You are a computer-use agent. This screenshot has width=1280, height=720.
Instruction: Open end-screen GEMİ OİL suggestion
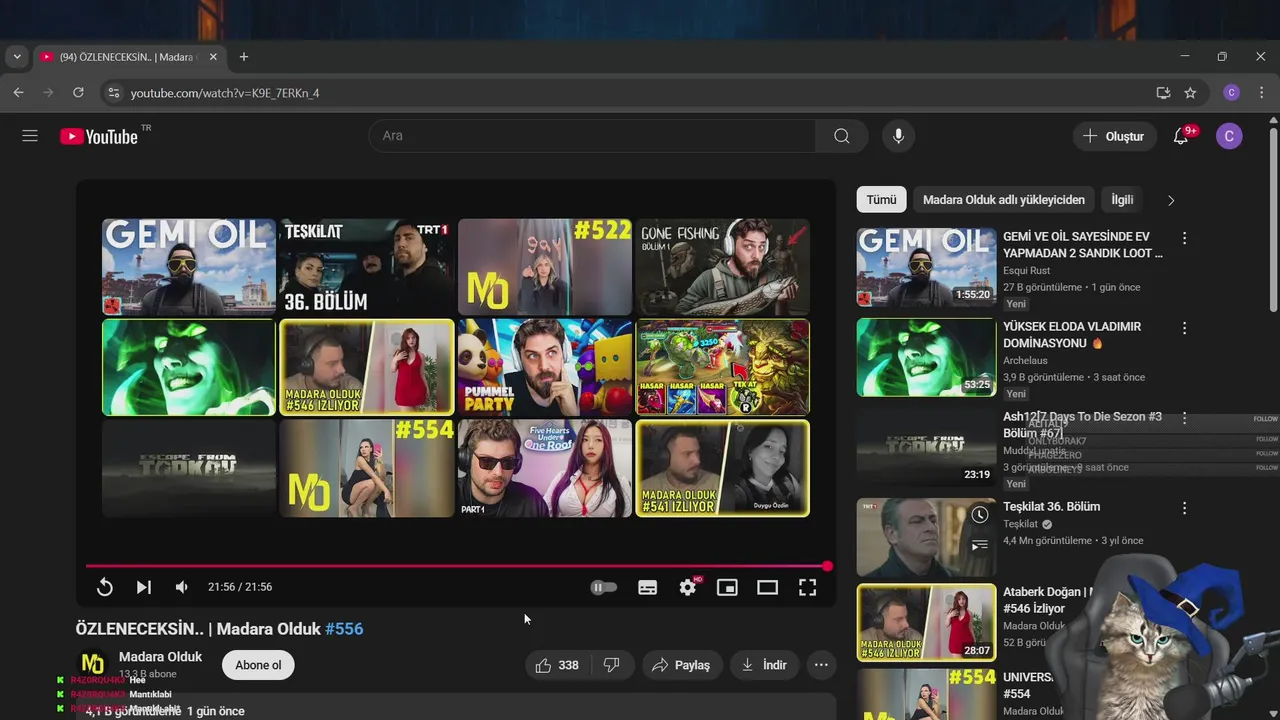189,267
